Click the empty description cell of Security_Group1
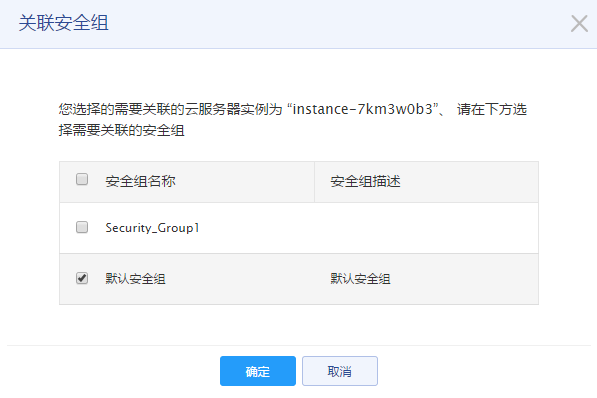The width and height of the screenshot is (597, 398). 426,228
